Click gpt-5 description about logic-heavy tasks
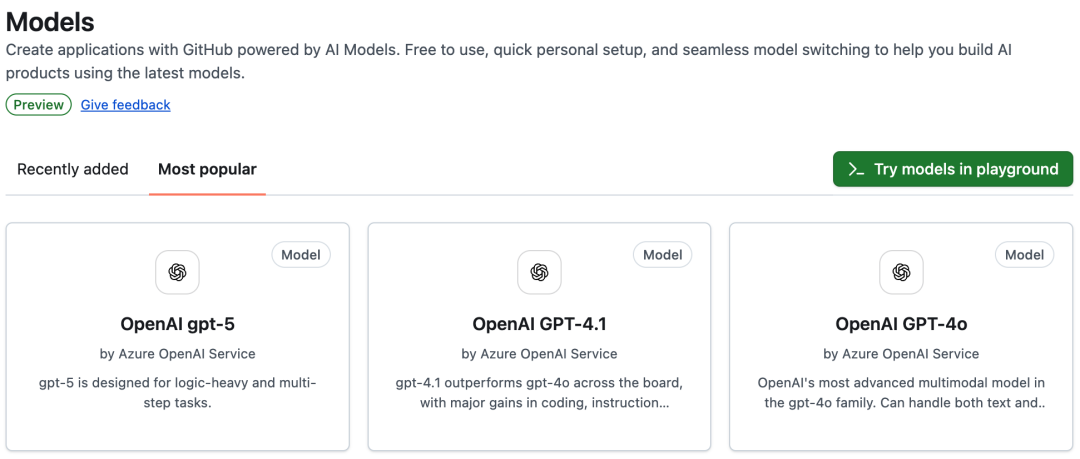The height and width of the screenshot is (459, 1080). click(177, 392)
